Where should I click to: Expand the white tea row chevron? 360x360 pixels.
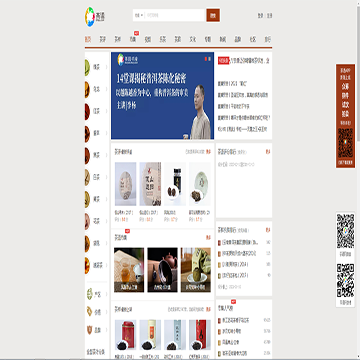[x=106, y=177]
